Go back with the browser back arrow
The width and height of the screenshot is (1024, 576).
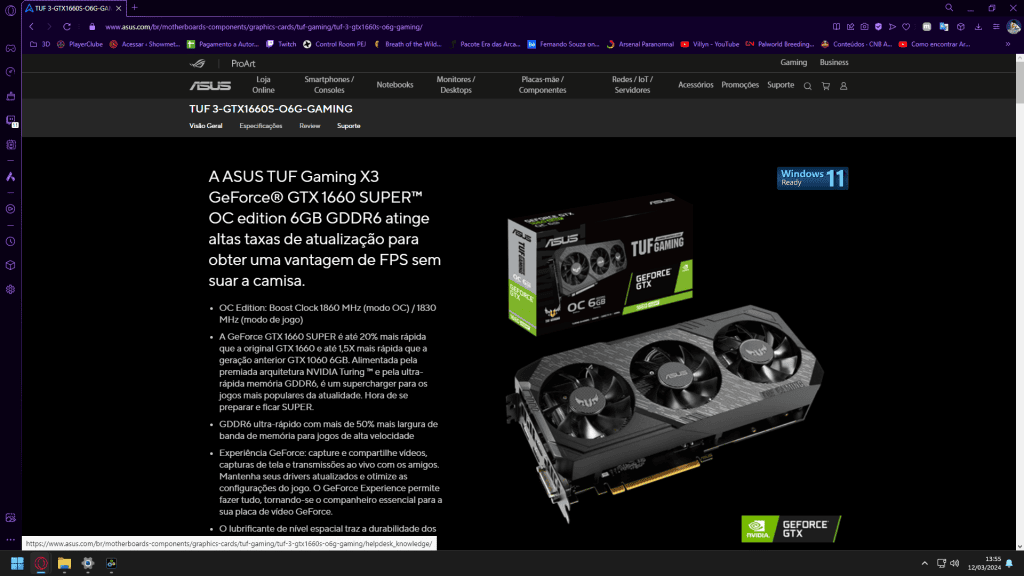click(x=31, y=27)
